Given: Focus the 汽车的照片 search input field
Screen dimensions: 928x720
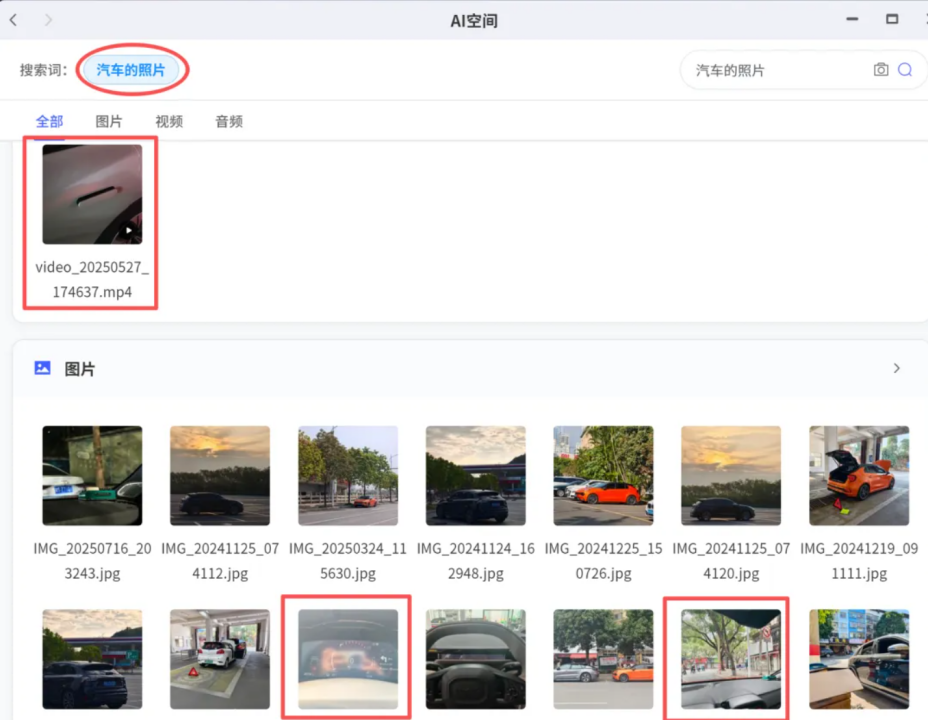Looking at the screenshot, I should (775, 70).
